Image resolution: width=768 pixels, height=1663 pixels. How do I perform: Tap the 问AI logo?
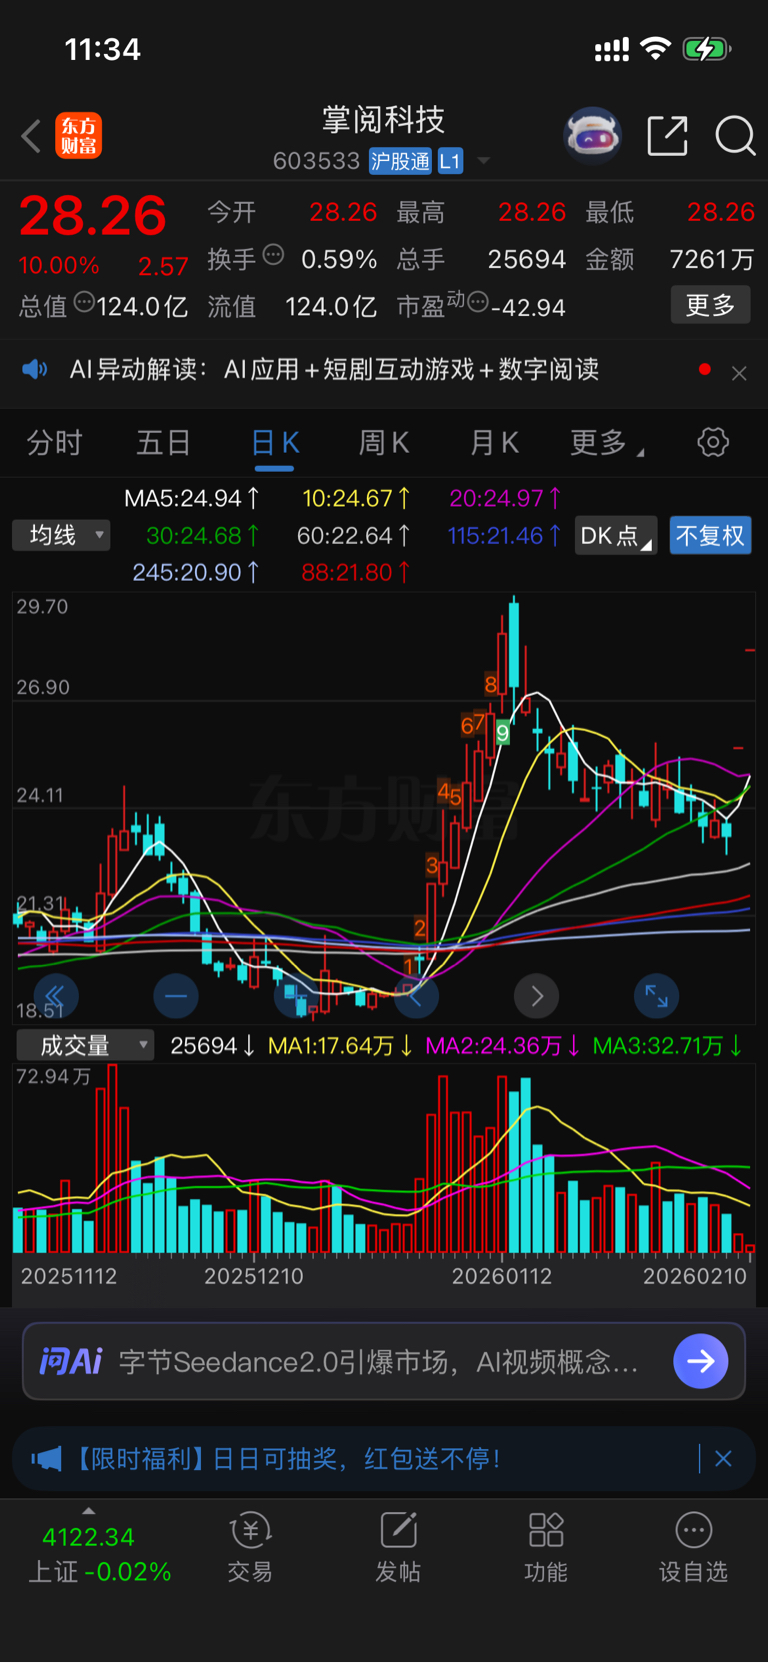click(71, 1361)
